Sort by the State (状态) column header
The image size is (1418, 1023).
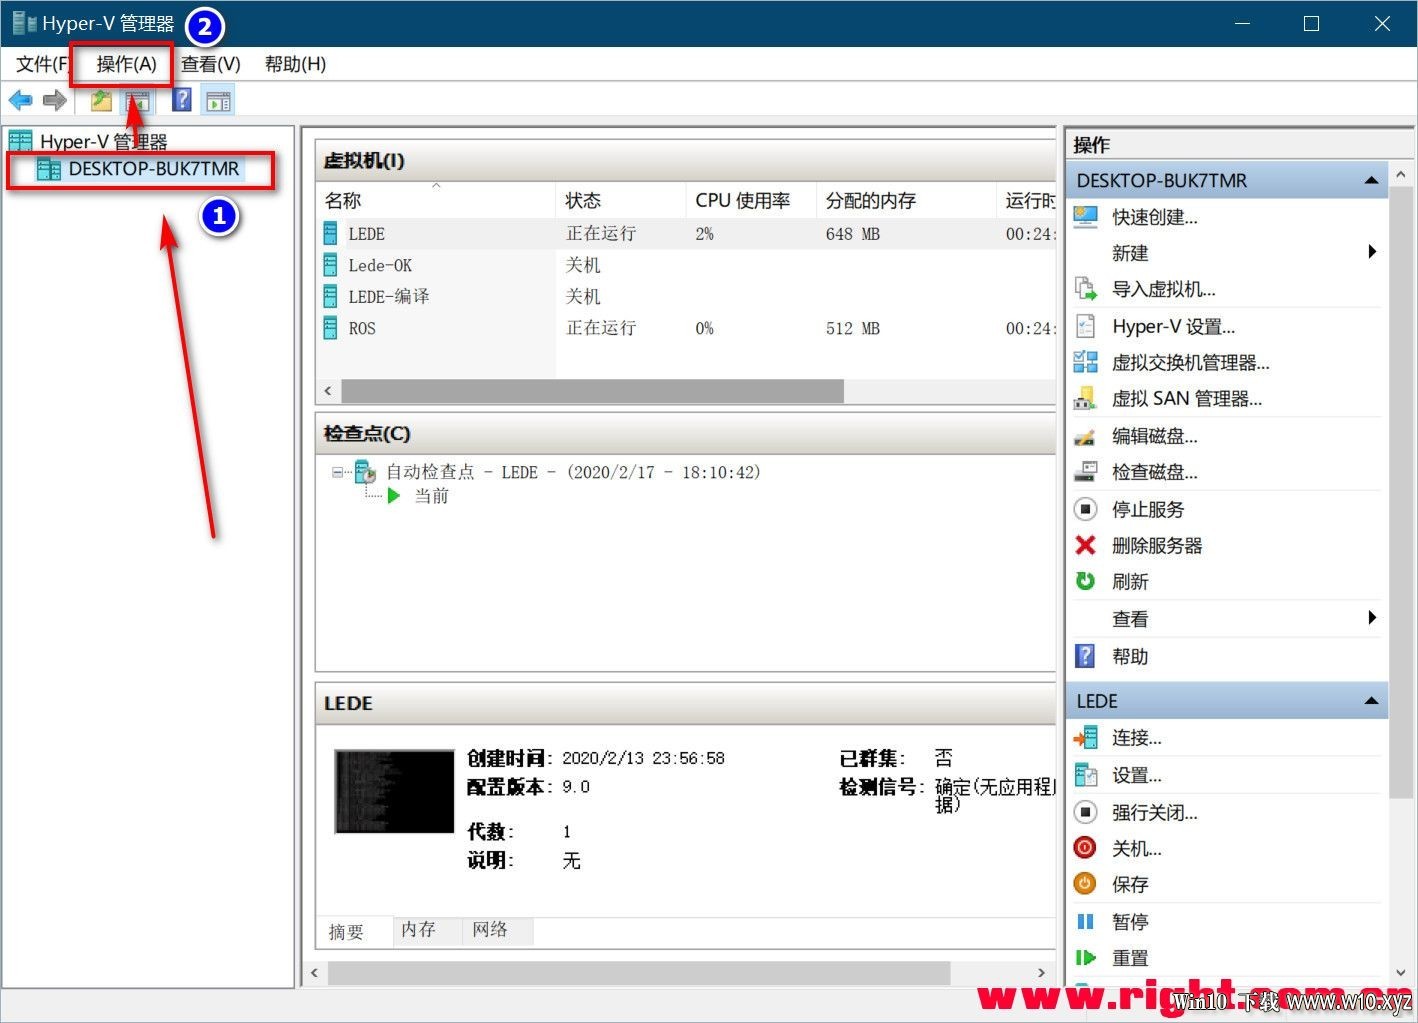click(620, 200)
